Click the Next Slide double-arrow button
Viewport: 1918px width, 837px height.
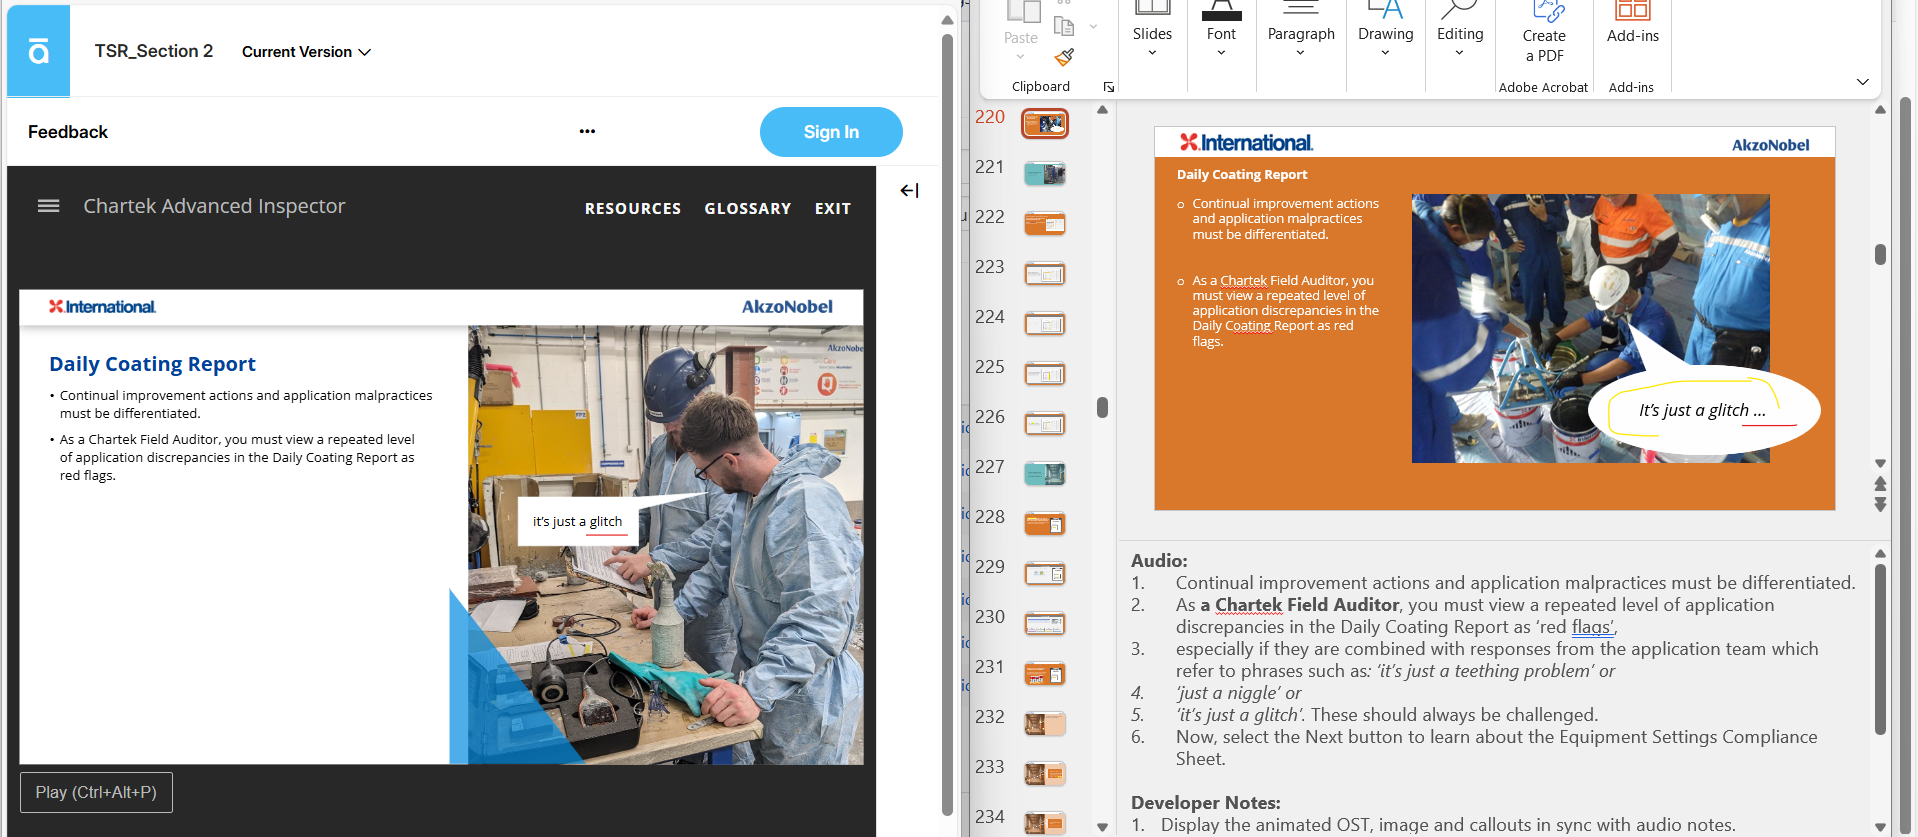(x=1880, y=504)
